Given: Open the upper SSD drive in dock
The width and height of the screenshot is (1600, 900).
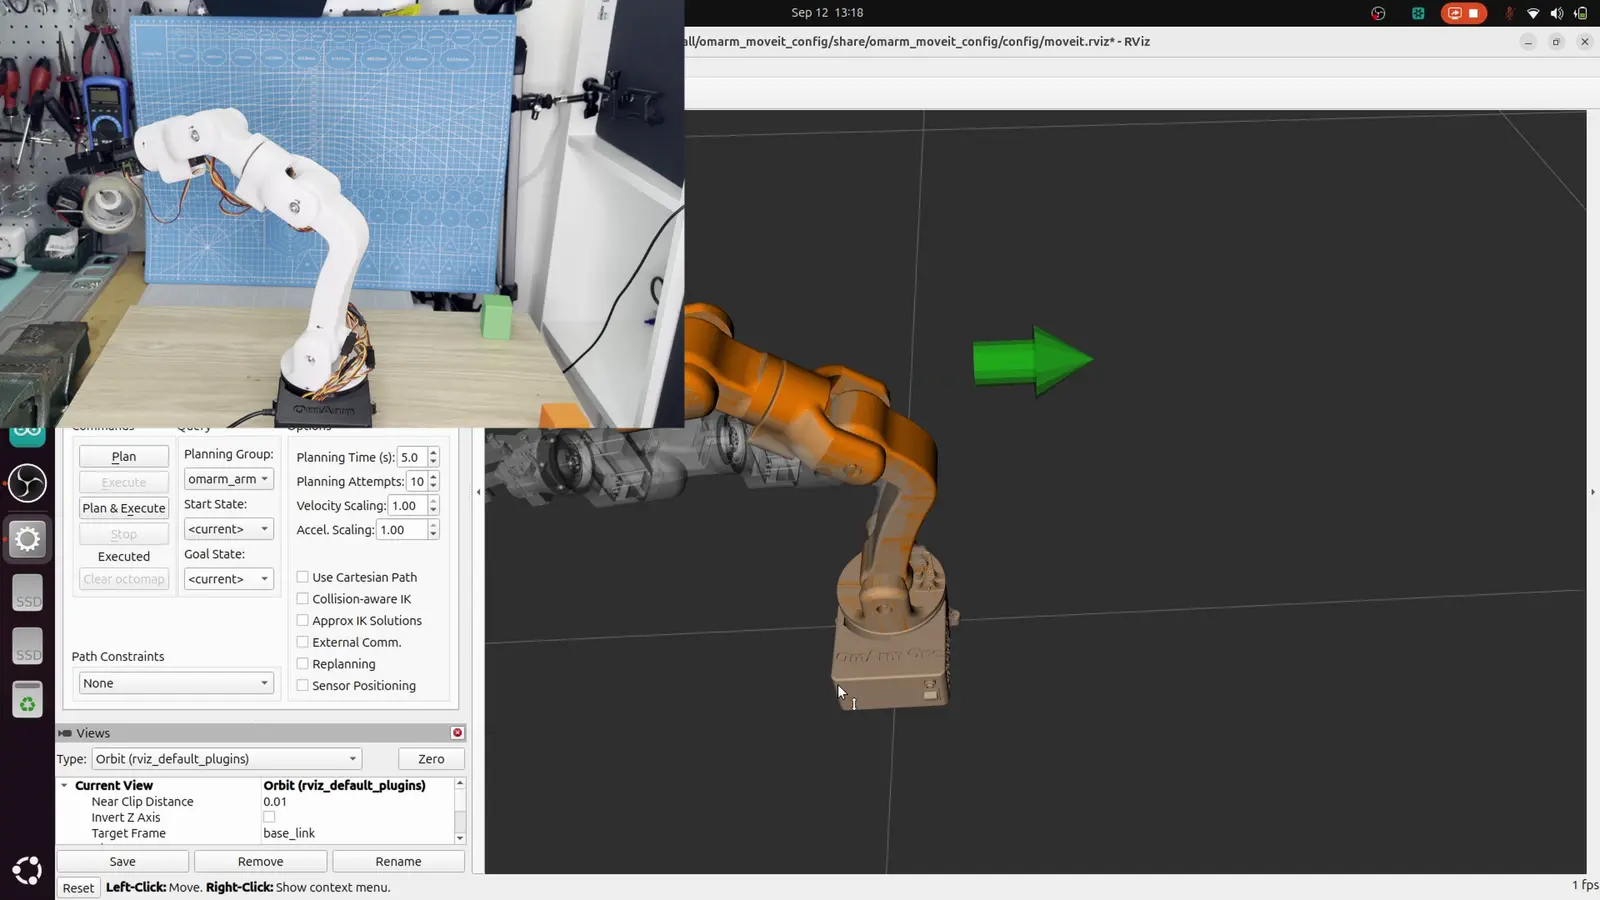Looking at the screenshot, I should tap(27, 594).
